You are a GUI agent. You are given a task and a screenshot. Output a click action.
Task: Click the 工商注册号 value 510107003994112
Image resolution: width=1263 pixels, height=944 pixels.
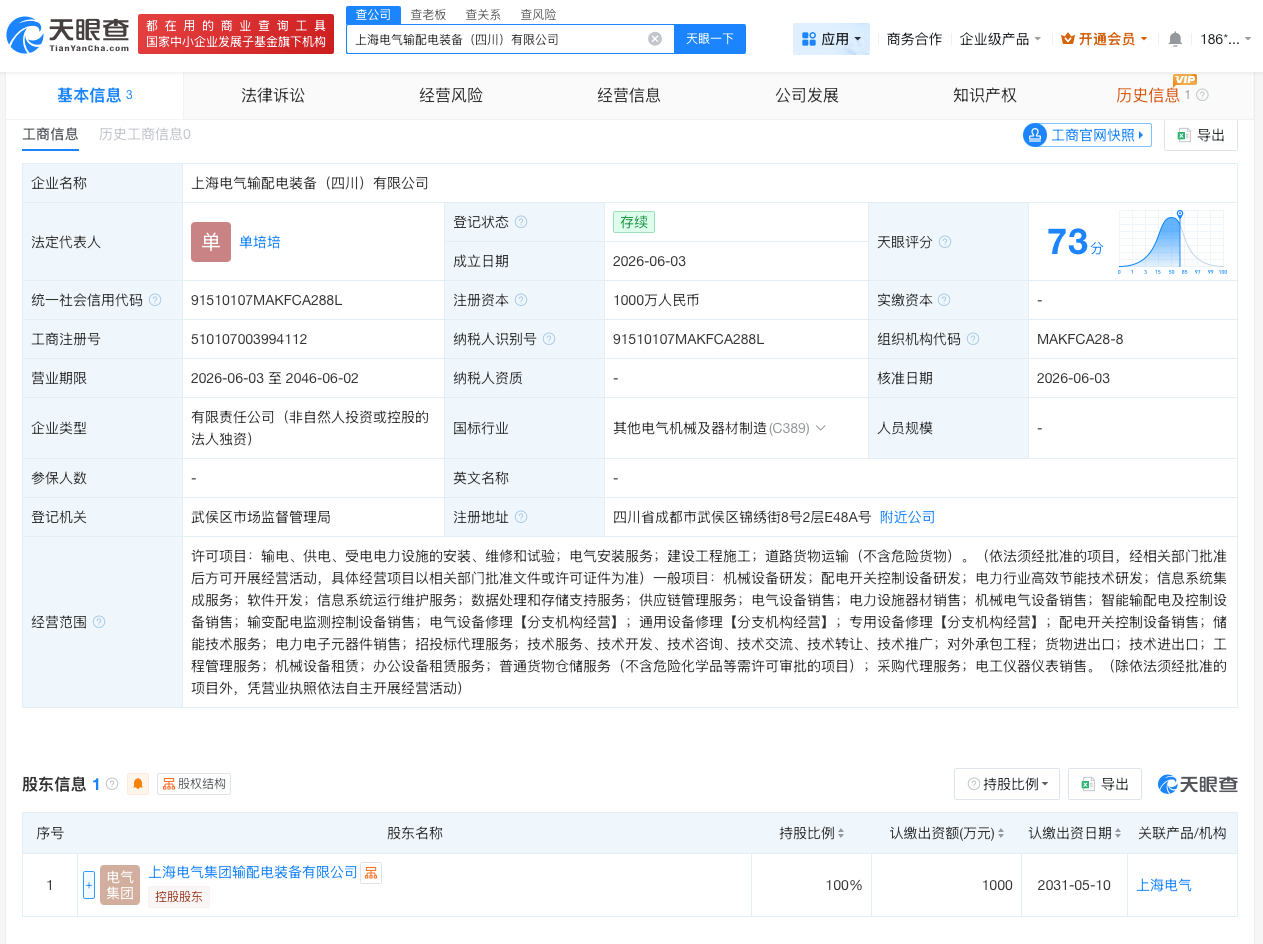point(249,339)
